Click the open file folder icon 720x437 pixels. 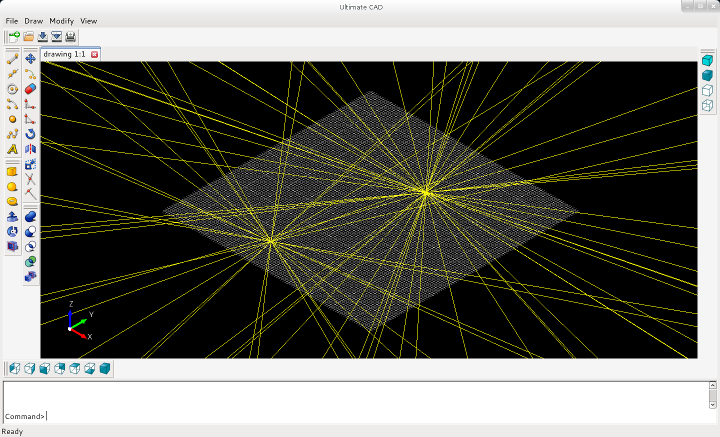pos(29,37)
